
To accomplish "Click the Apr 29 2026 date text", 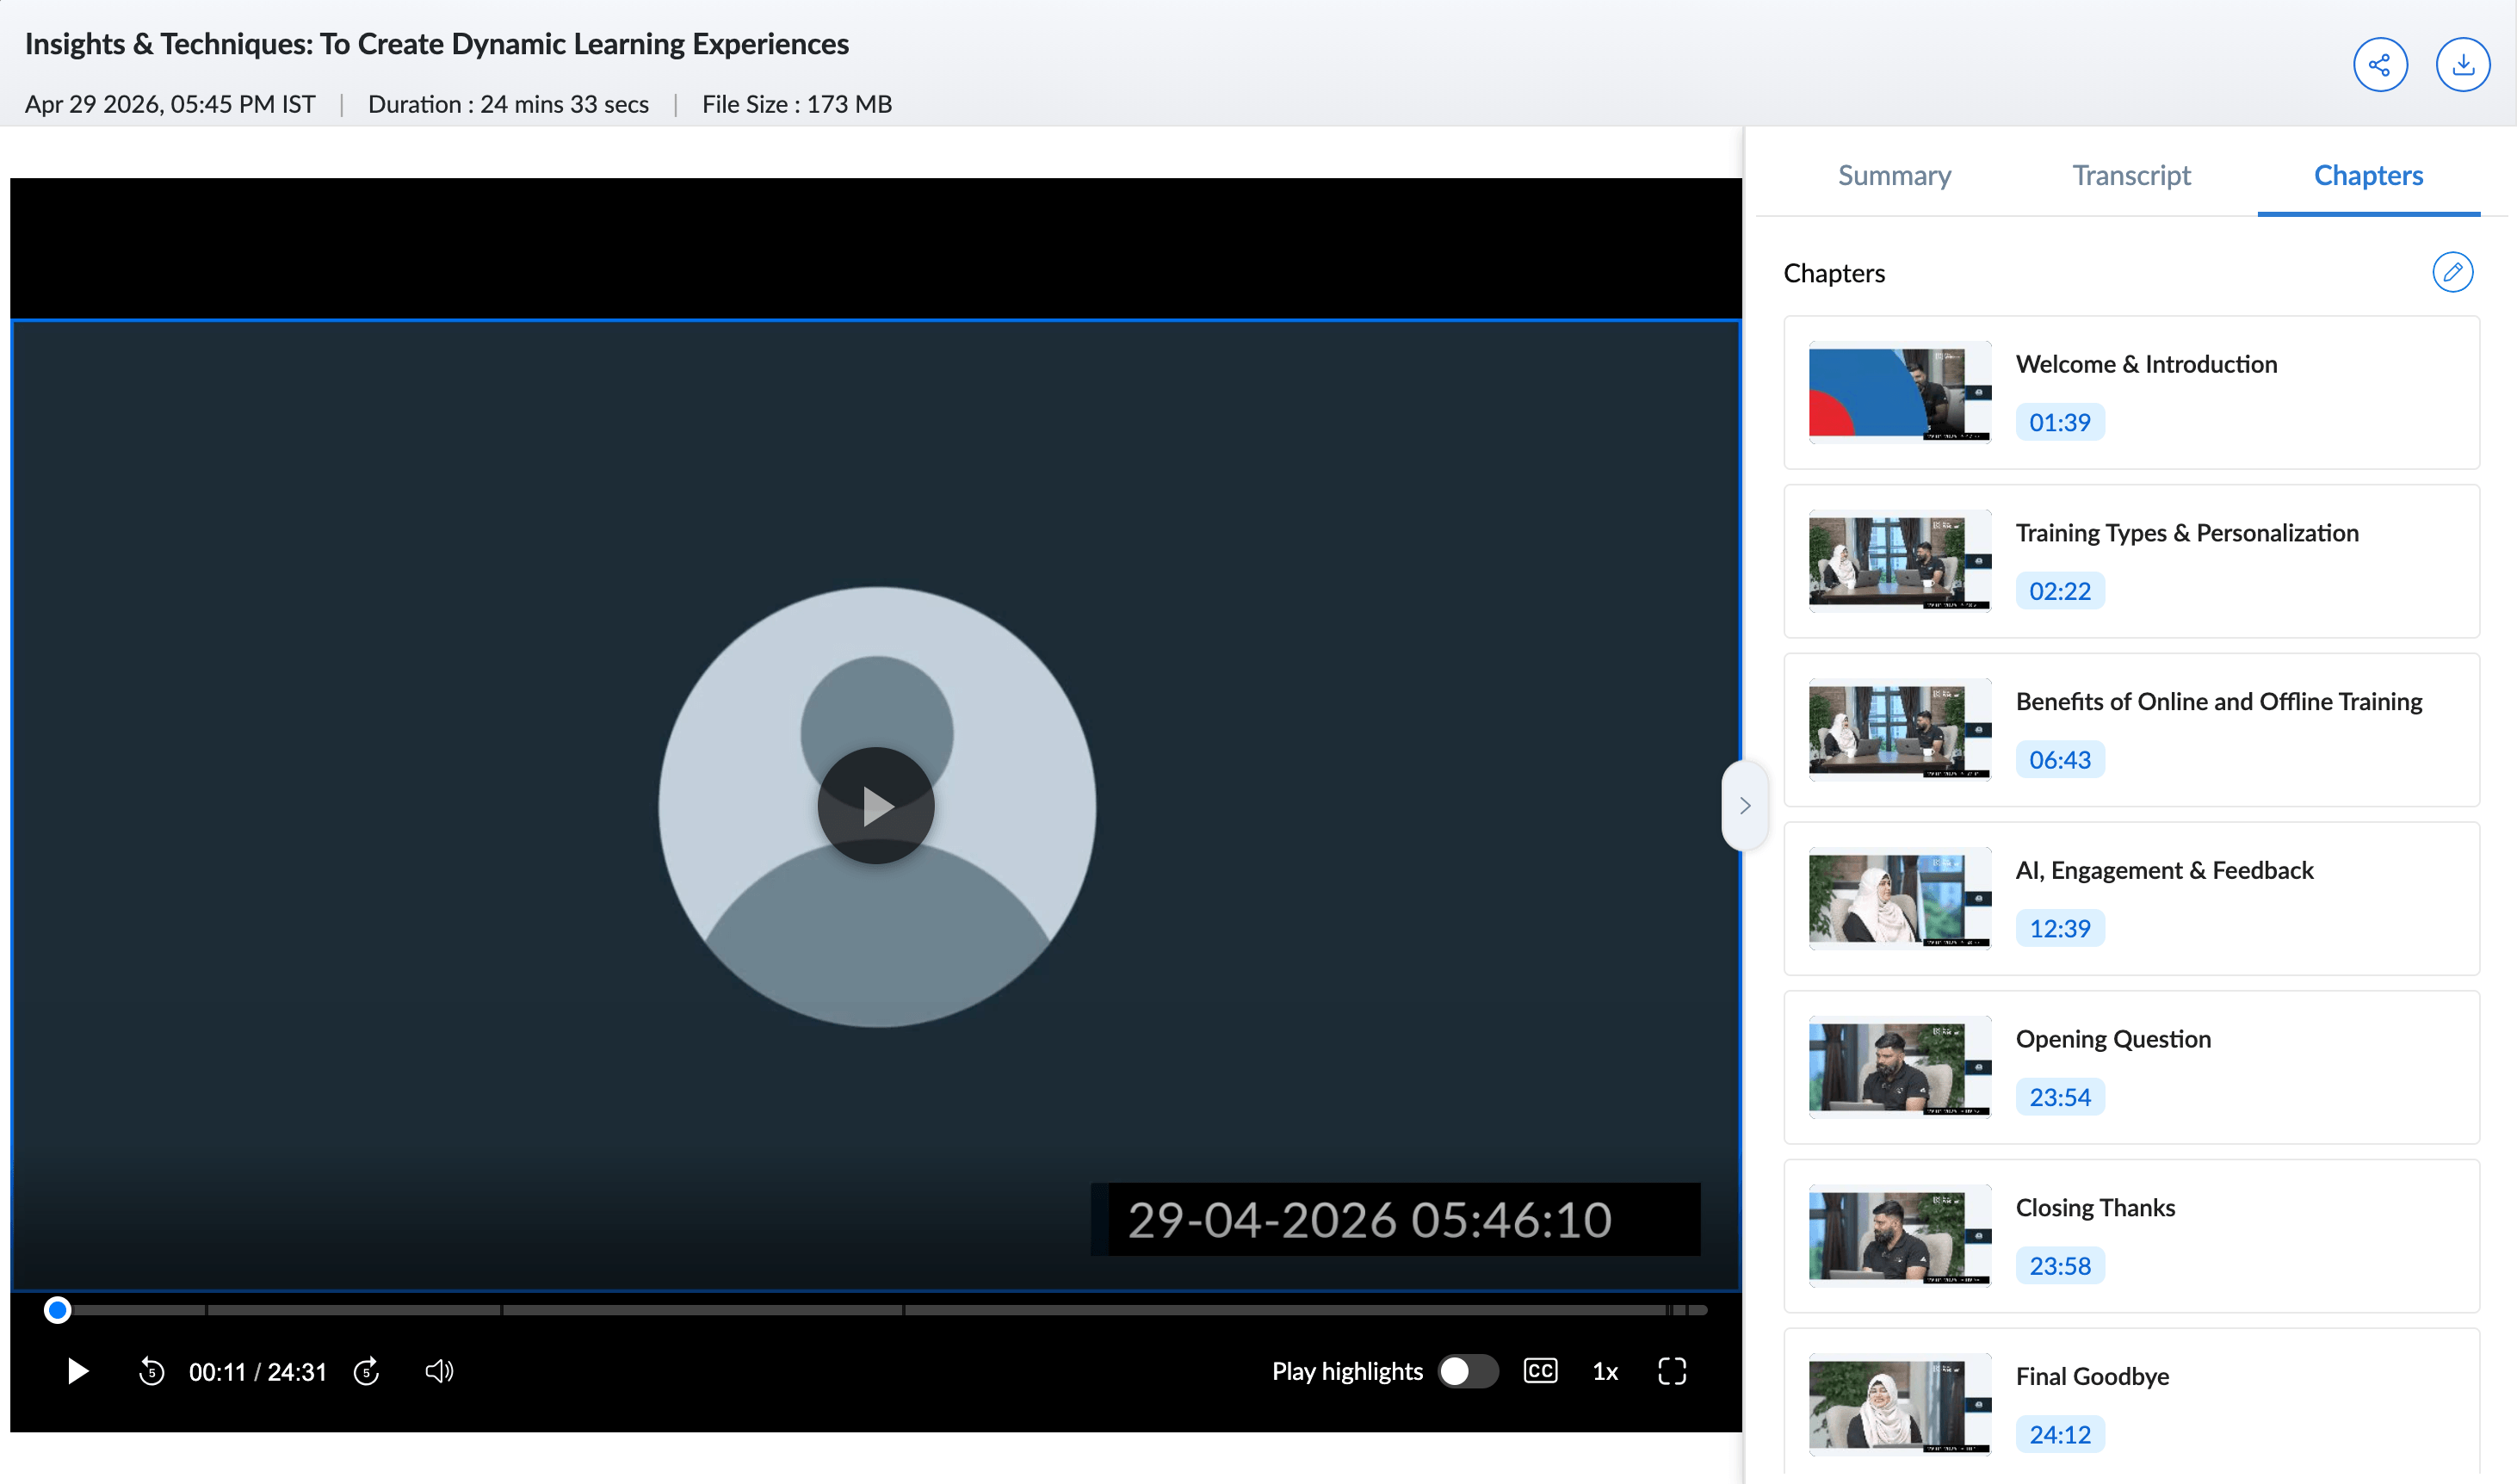I will (170, 104).
